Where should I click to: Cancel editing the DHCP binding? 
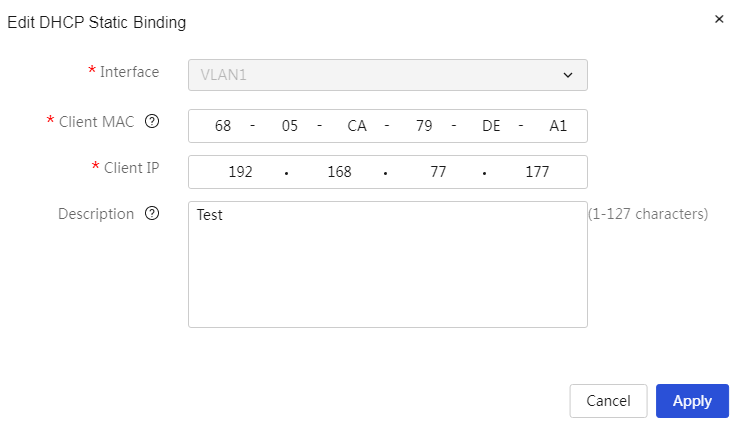click(x=608, y=401)
